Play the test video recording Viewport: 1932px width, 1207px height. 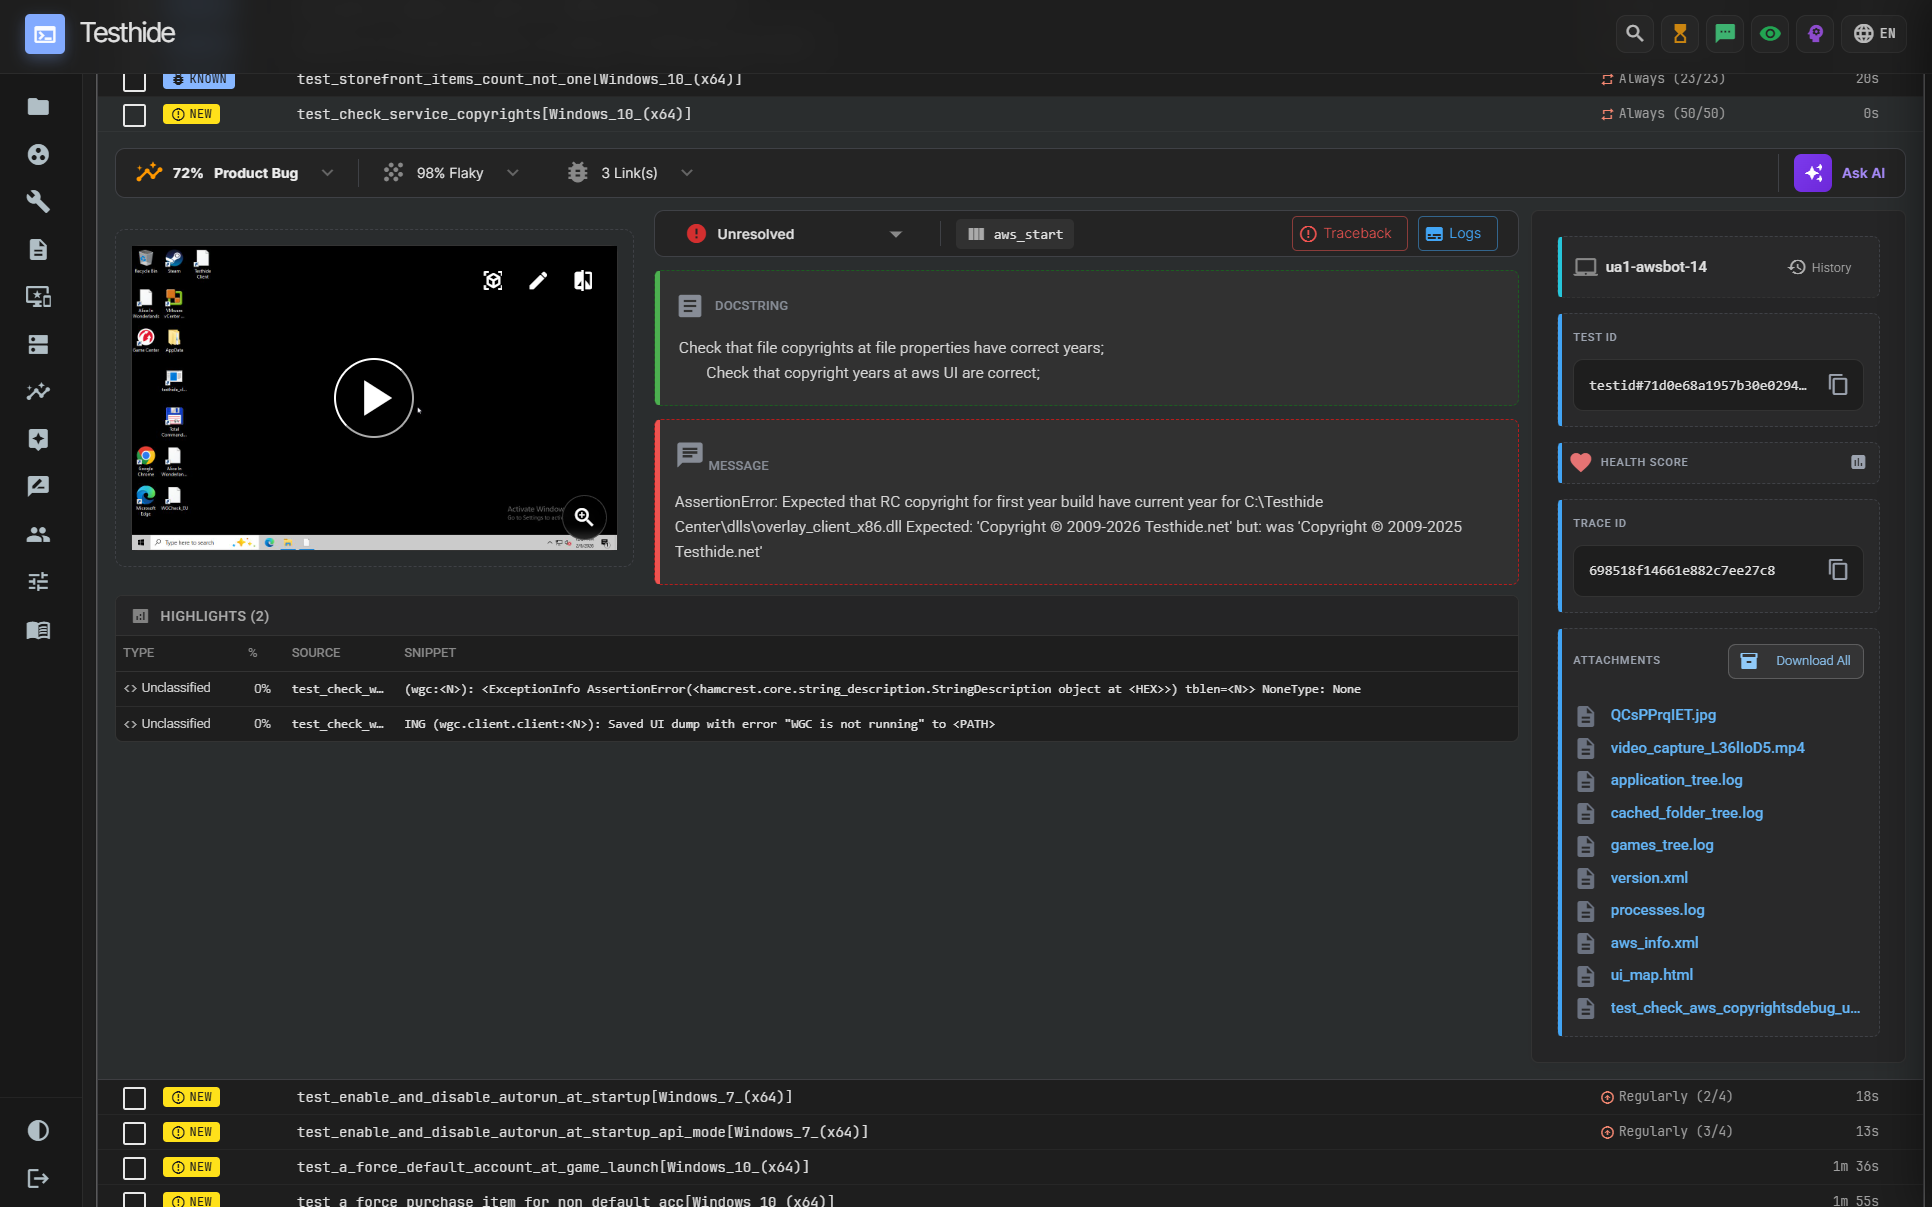coord(374,398)
